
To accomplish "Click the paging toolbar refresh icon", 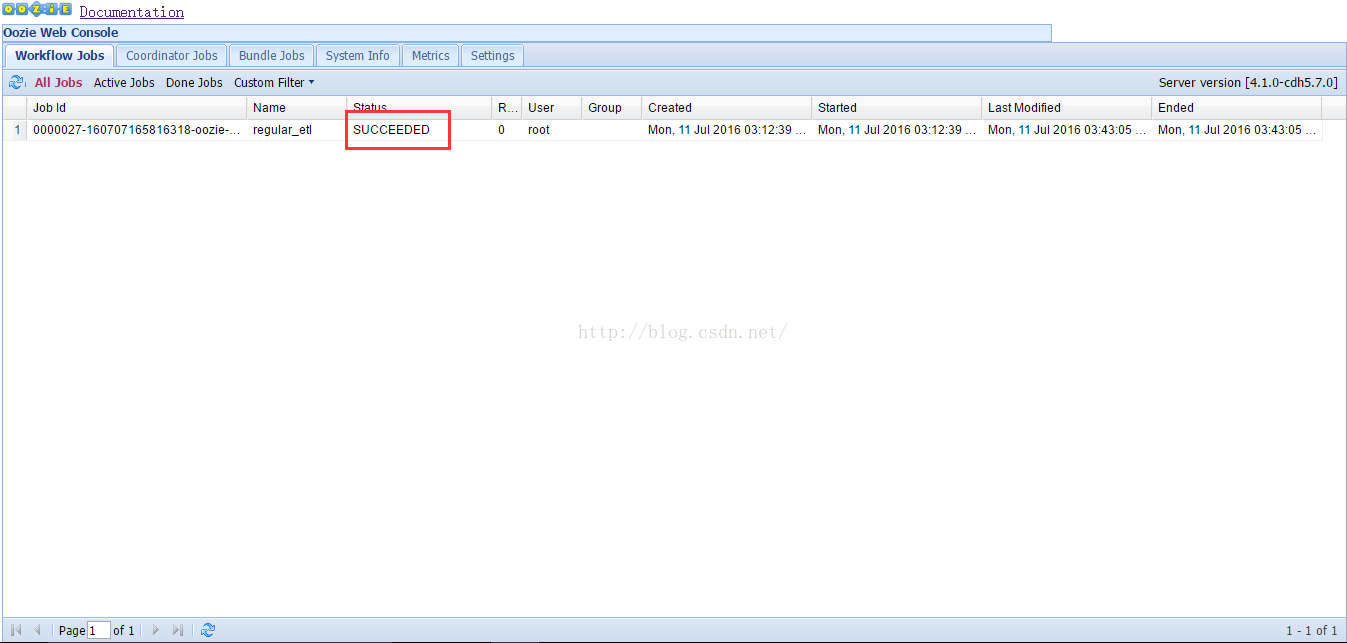I will (x=208, y=630).
